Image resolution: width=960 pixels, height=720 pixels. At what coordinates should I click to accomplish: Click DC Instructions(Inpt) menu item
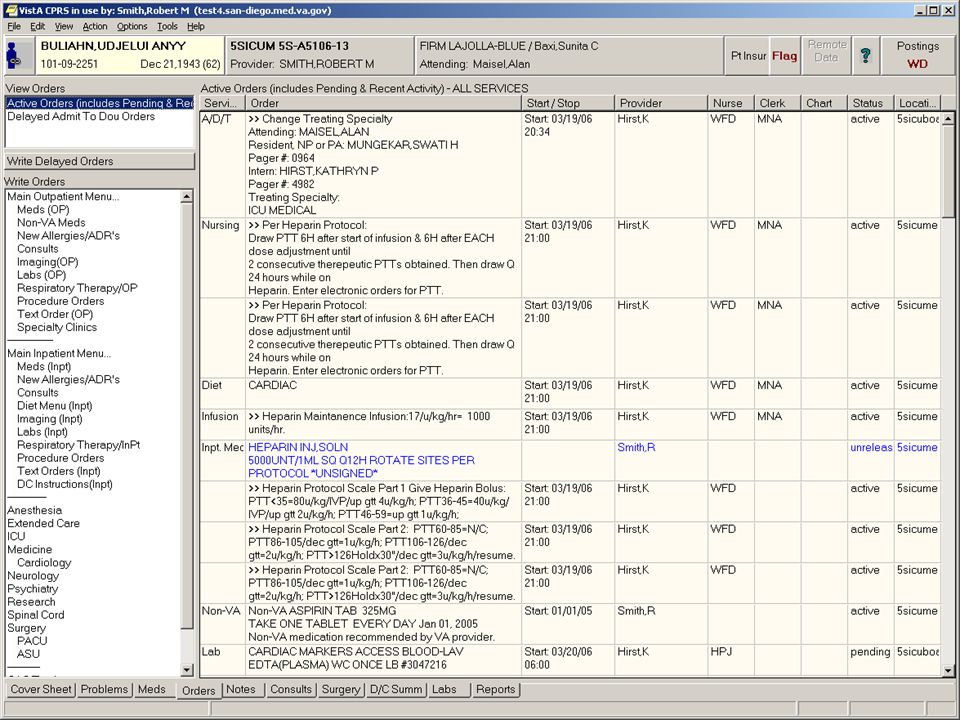coord(65,484)
